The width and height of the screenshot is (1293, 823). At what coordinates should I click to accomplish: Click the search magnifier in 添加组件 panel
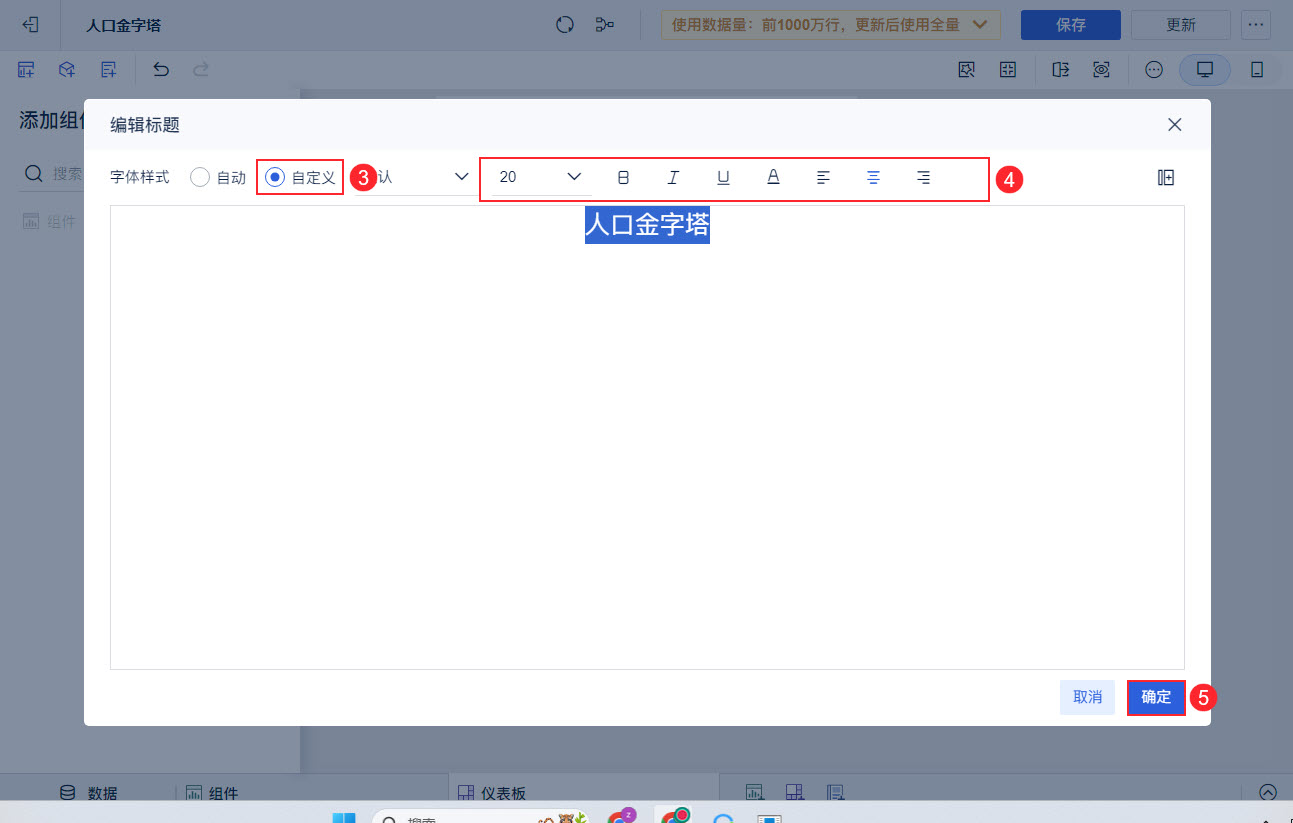tap(34, 174)
